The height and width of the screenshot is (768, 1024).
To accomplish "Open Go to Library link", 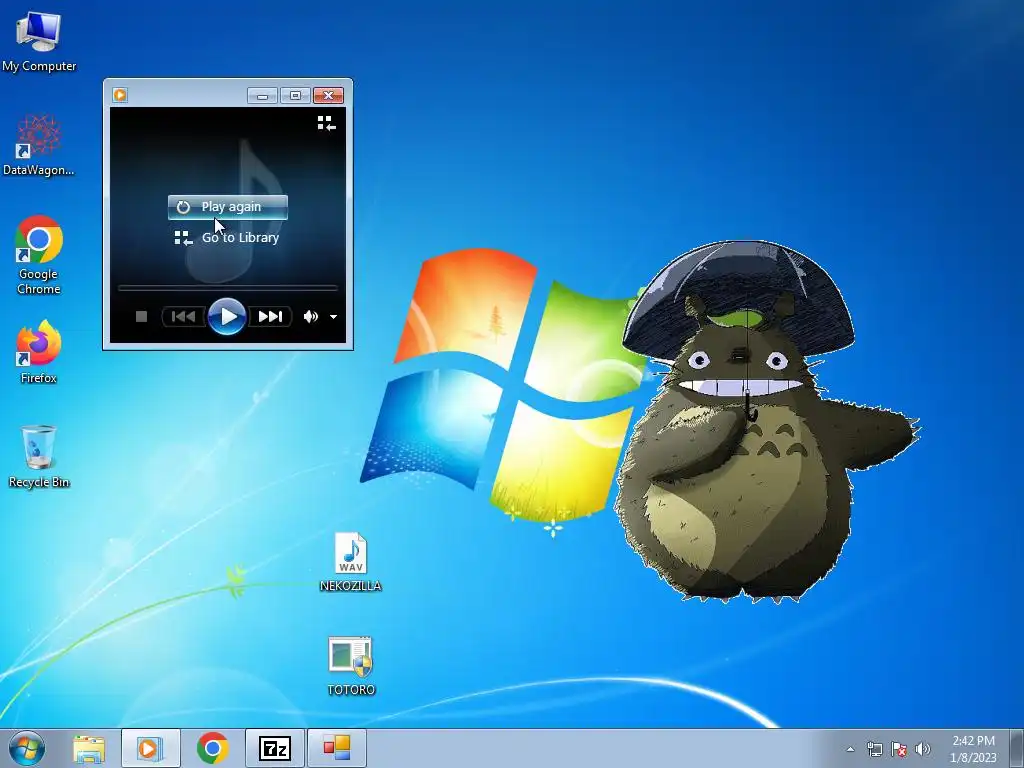I will point(227,238).
